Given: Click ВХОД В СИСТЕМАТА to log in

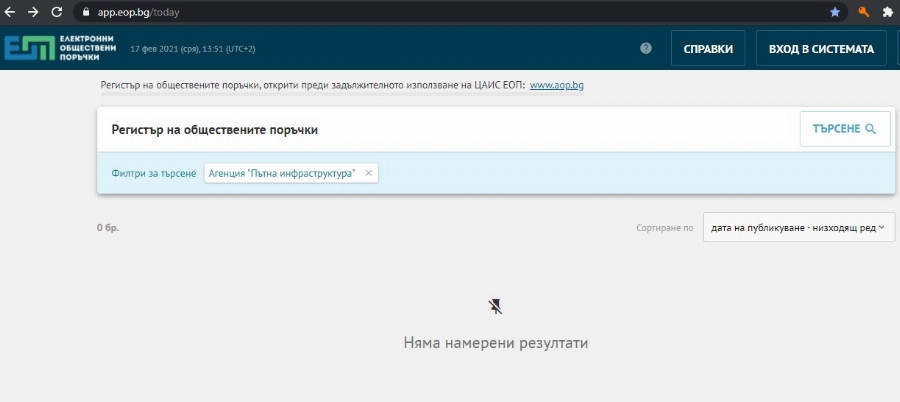Looking at the screenshot, I should pos(821,49).
